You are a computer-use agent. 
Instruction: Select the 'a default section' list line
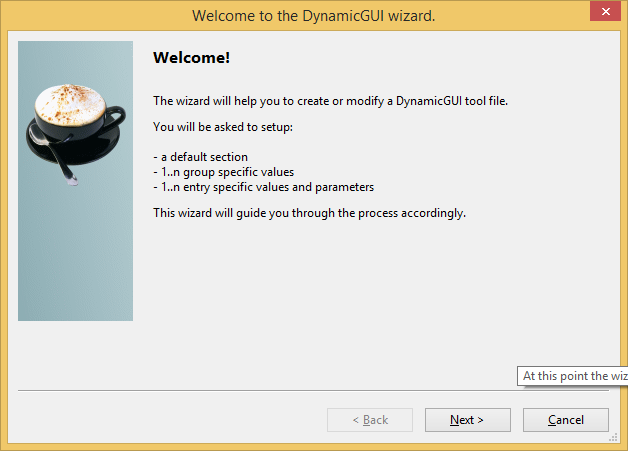200,157
